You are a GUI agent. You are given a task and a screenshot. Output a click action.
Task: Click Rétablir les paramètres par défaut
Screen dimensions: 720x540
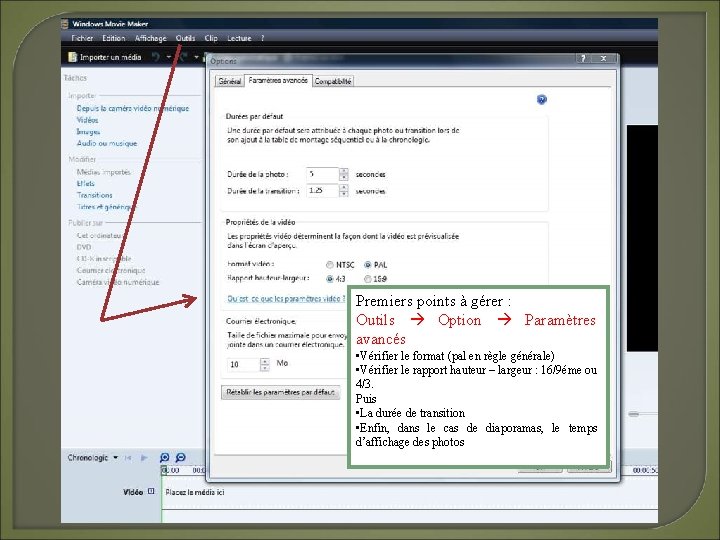(x=281, y=393)
